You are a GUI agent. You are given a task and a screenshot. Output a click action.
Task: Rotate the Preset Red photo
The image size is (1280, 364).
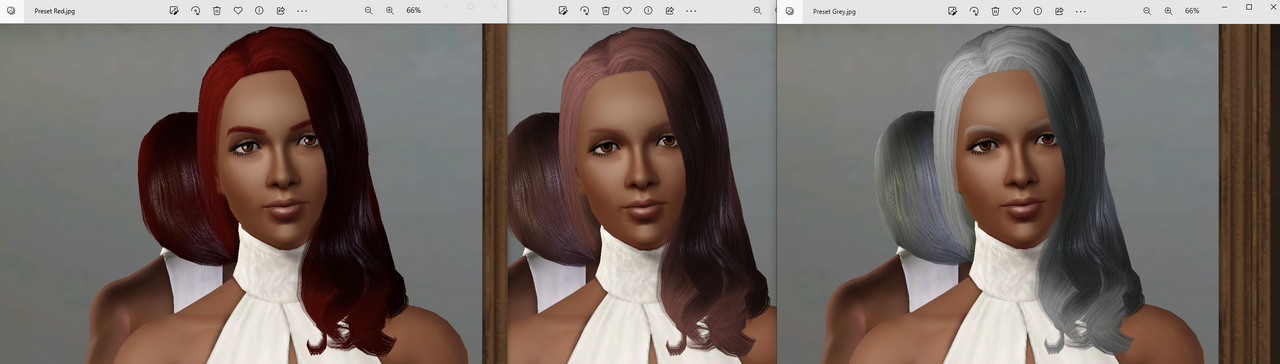[x=195, y=10]
